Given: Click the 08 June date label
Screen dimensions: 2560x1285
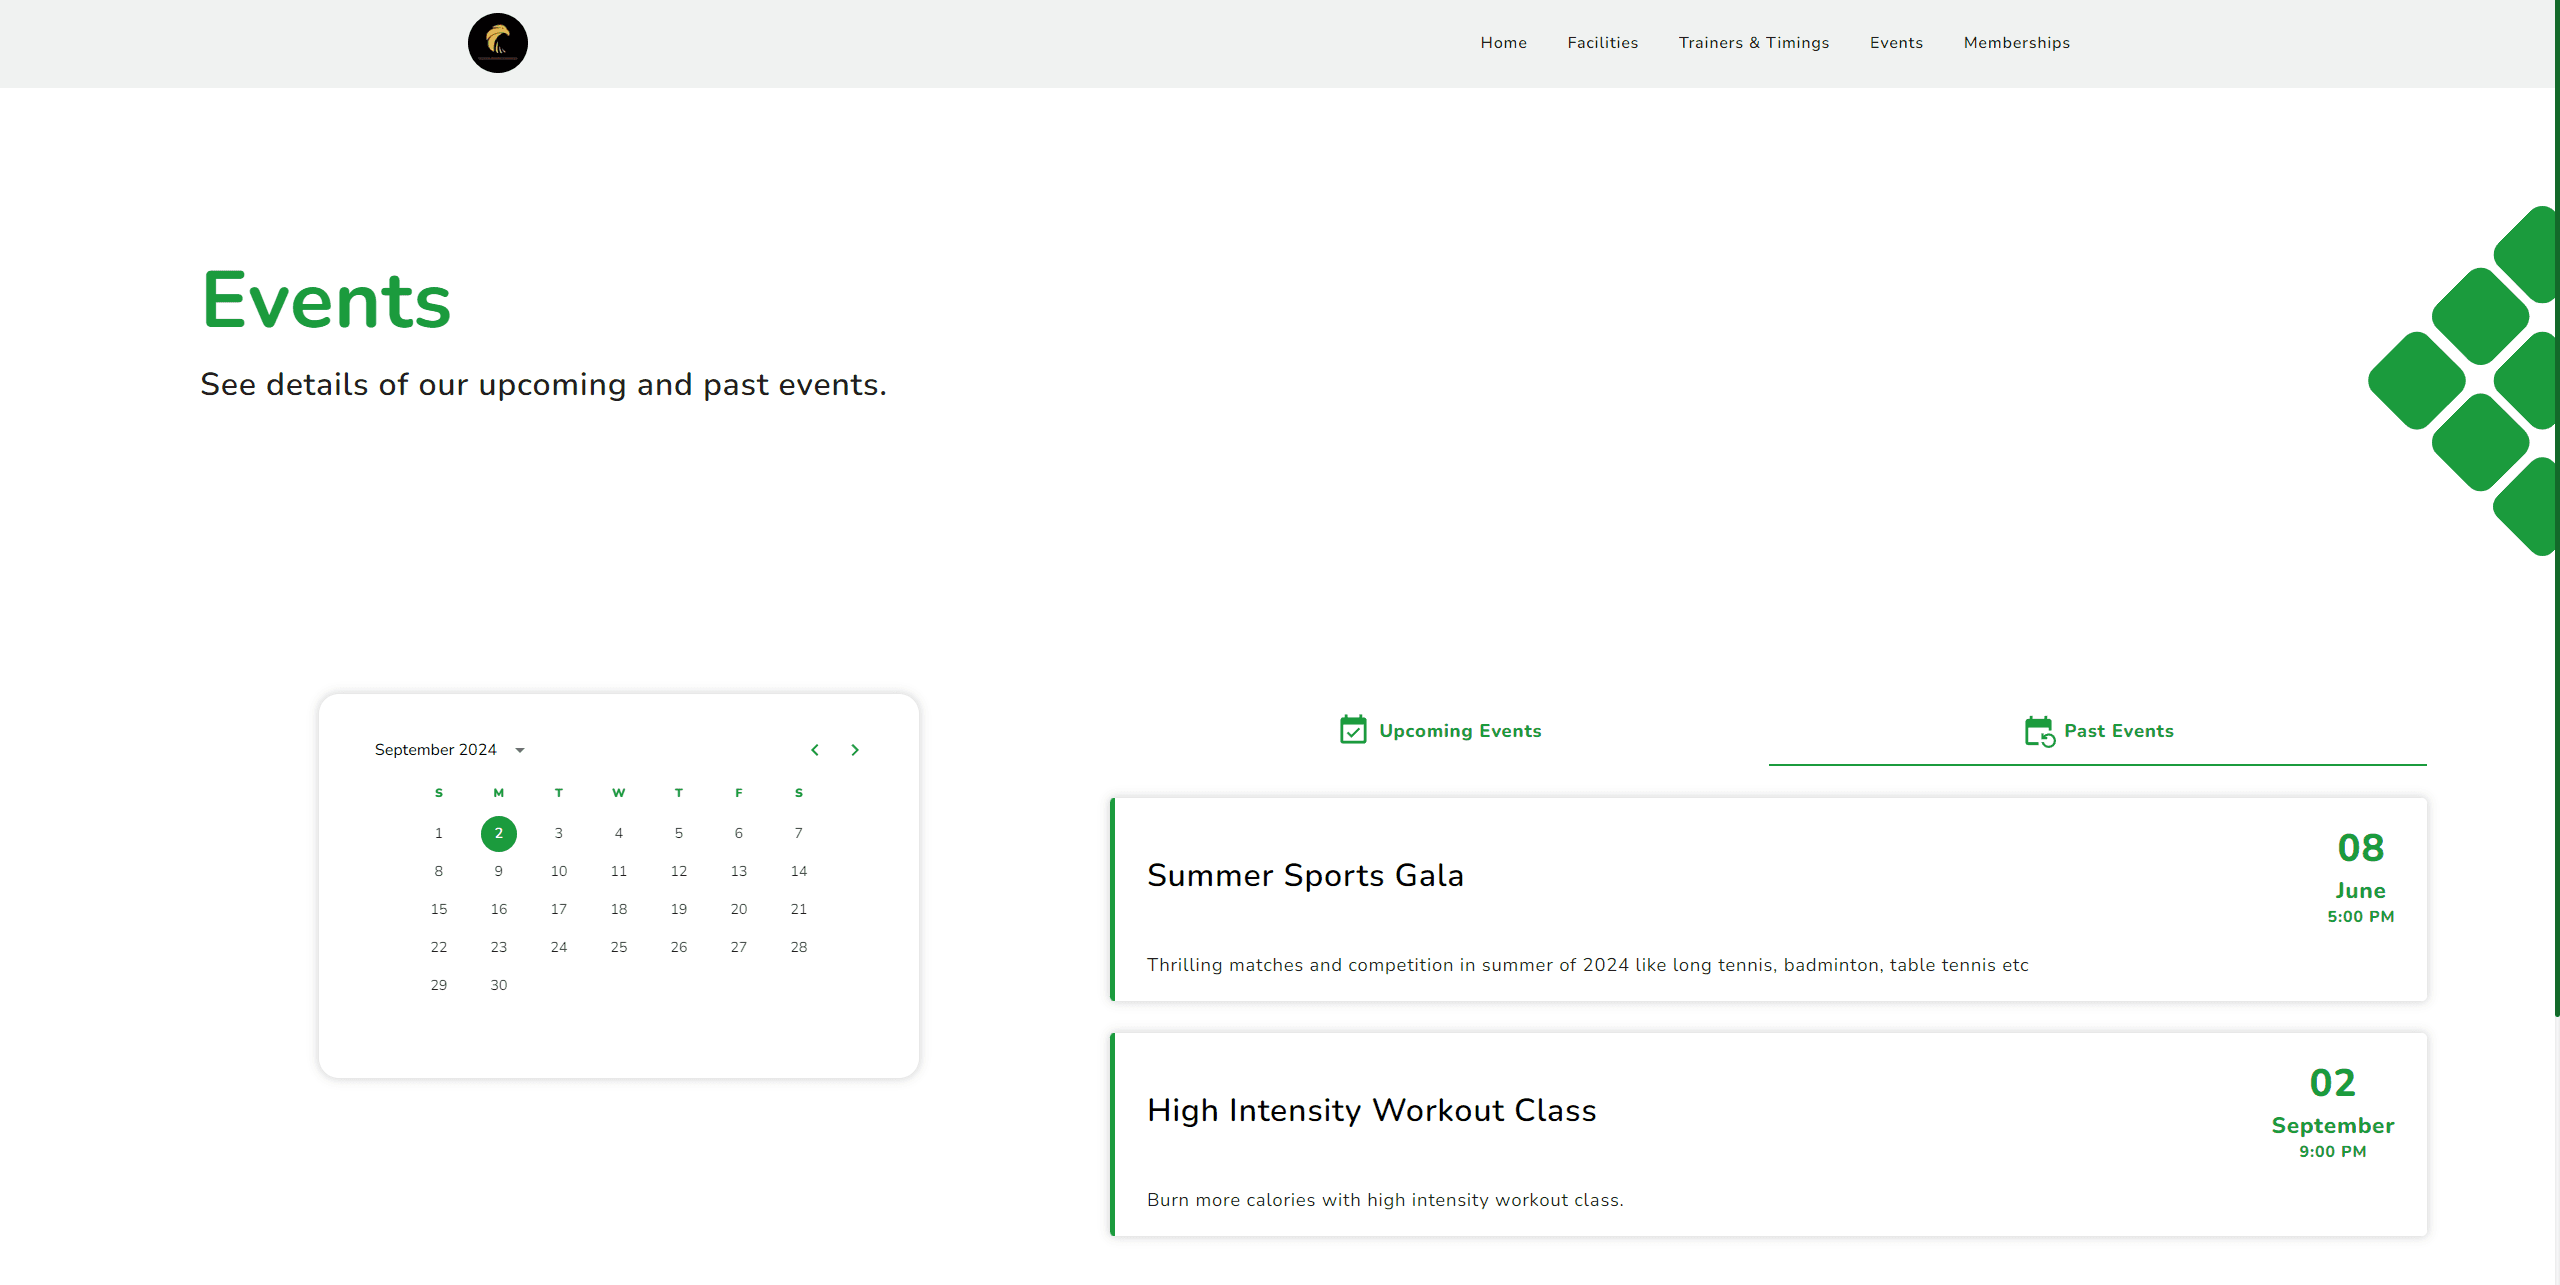Looking at the screenshot, I should 2360,866.
